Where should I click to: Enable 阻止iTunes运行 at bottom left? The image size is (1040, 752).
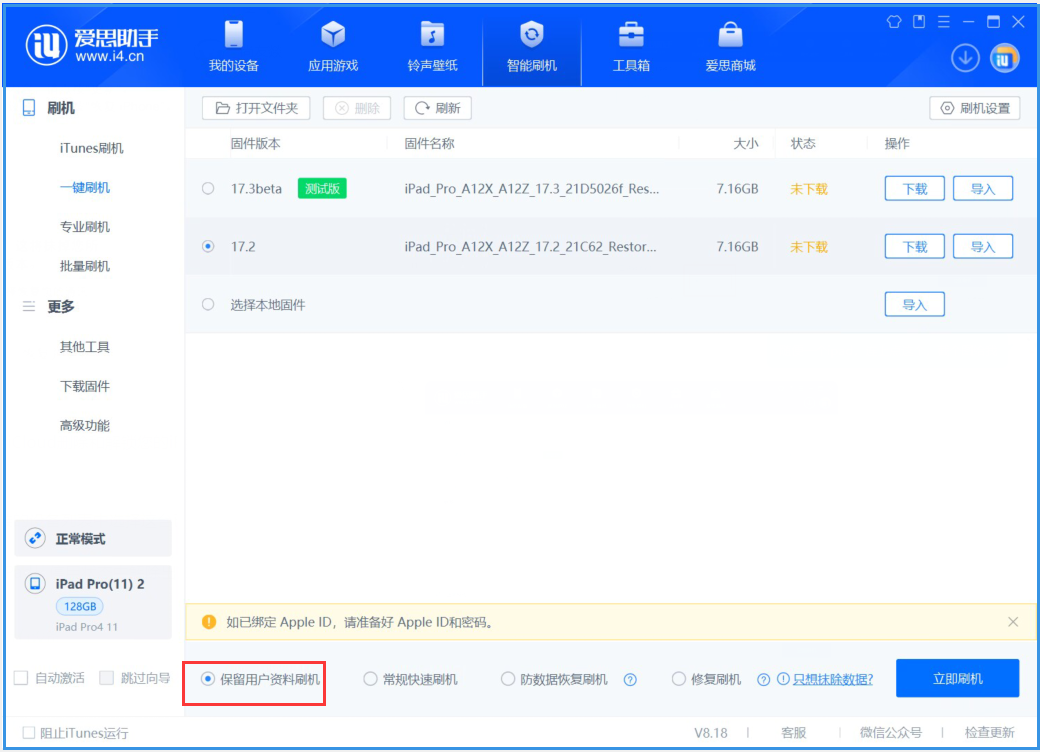26,731
